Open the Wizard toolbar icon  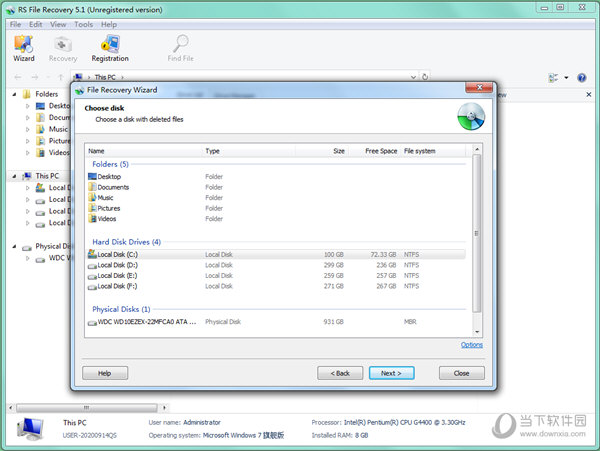click(x=24, y=48)
